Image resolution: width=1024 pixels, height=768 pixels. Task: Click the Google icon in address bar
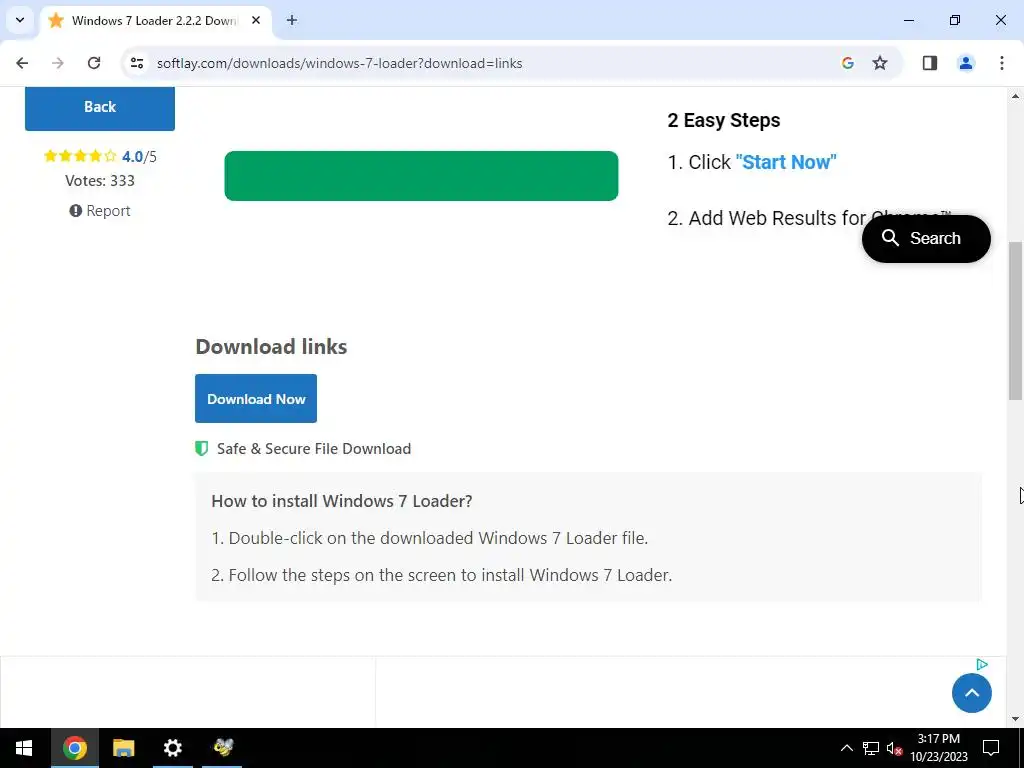(x=848, y=63)
